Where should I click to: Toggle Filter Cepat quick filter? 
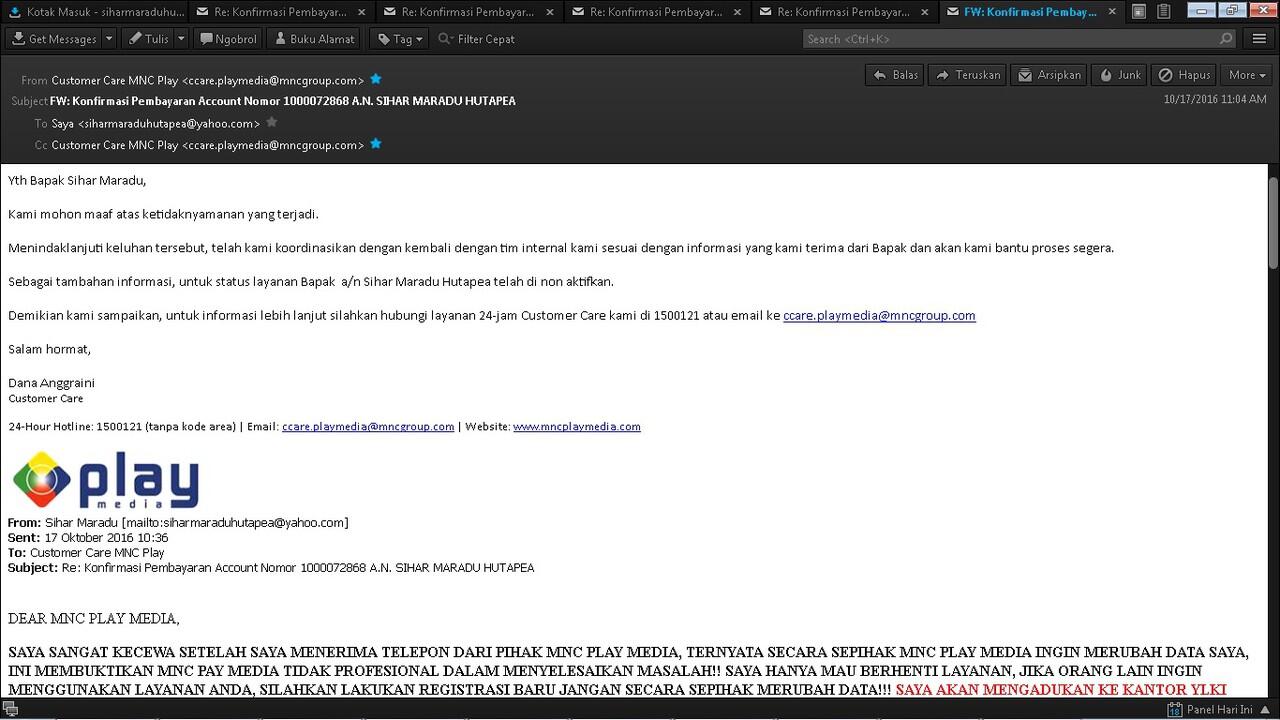(x=477, y=39)
